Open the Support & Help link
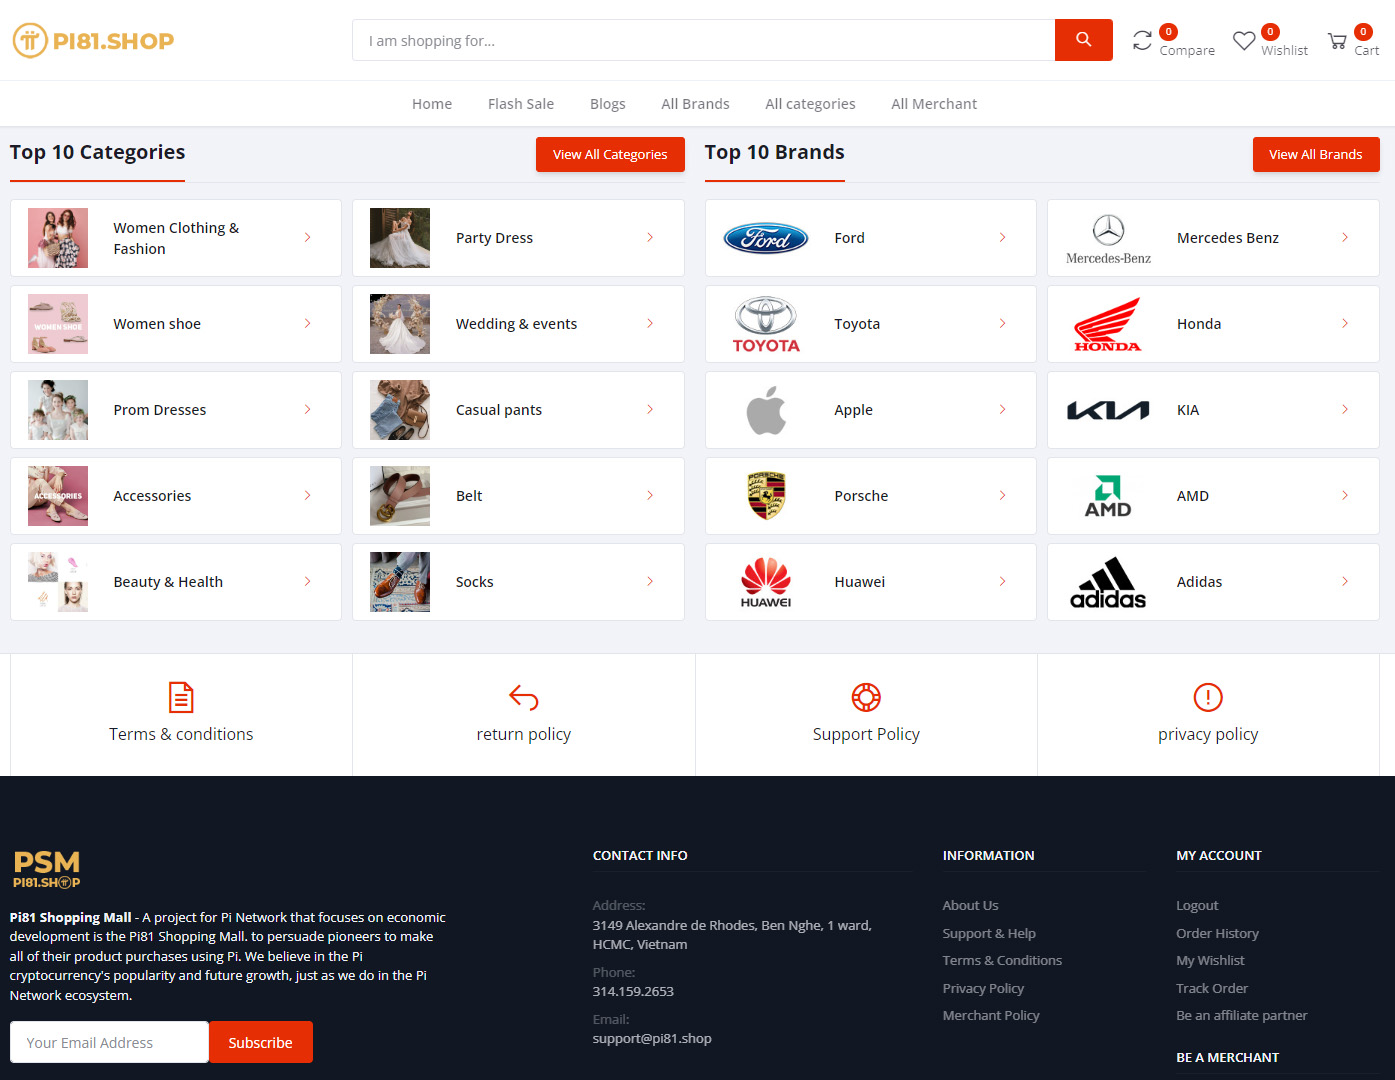The image size is (1395, 1080). [x=989, y=934]
